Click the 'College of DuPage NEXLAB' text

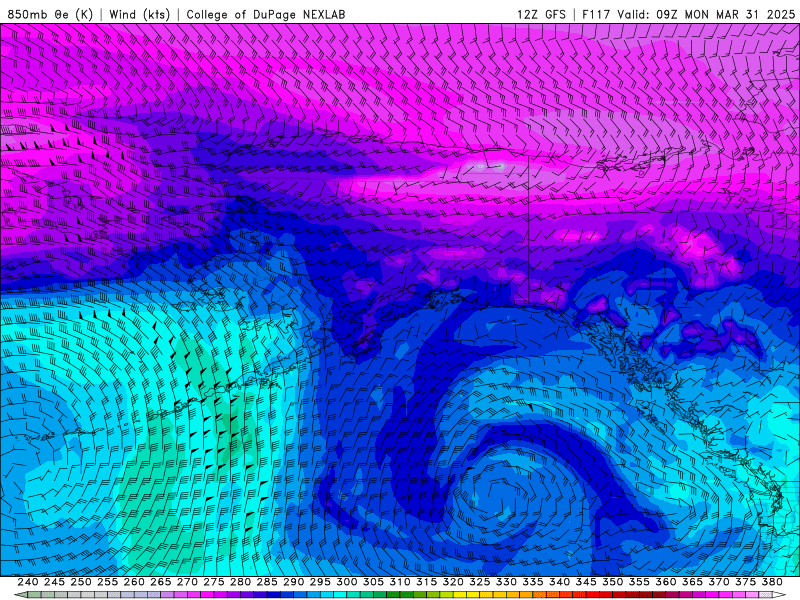(266, 14)
